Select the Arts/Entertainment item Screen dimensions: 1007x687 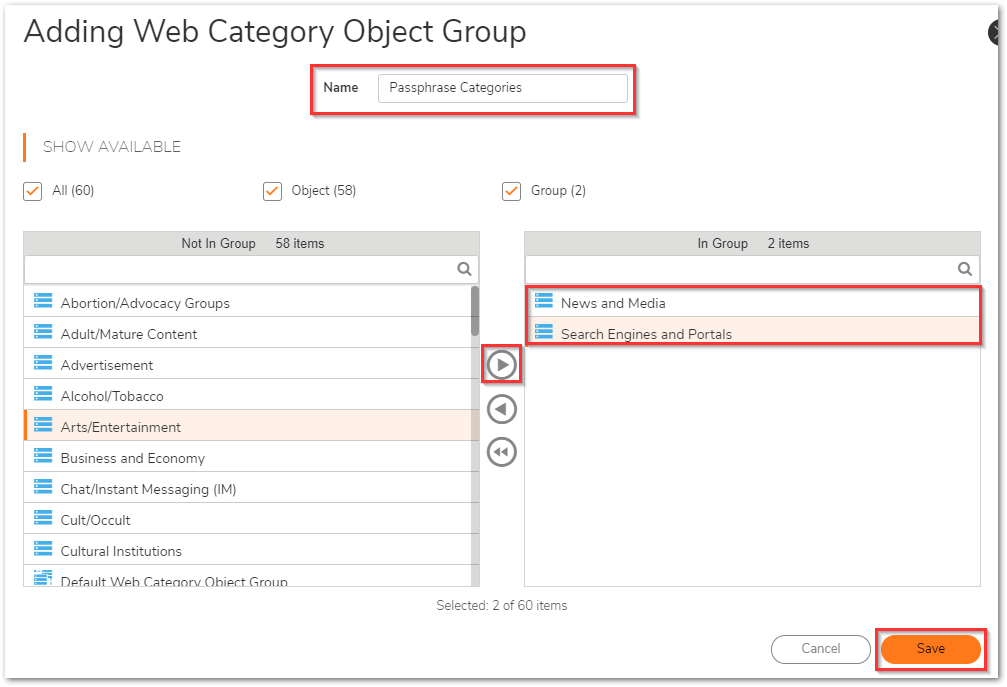click(x=121, y=427)
